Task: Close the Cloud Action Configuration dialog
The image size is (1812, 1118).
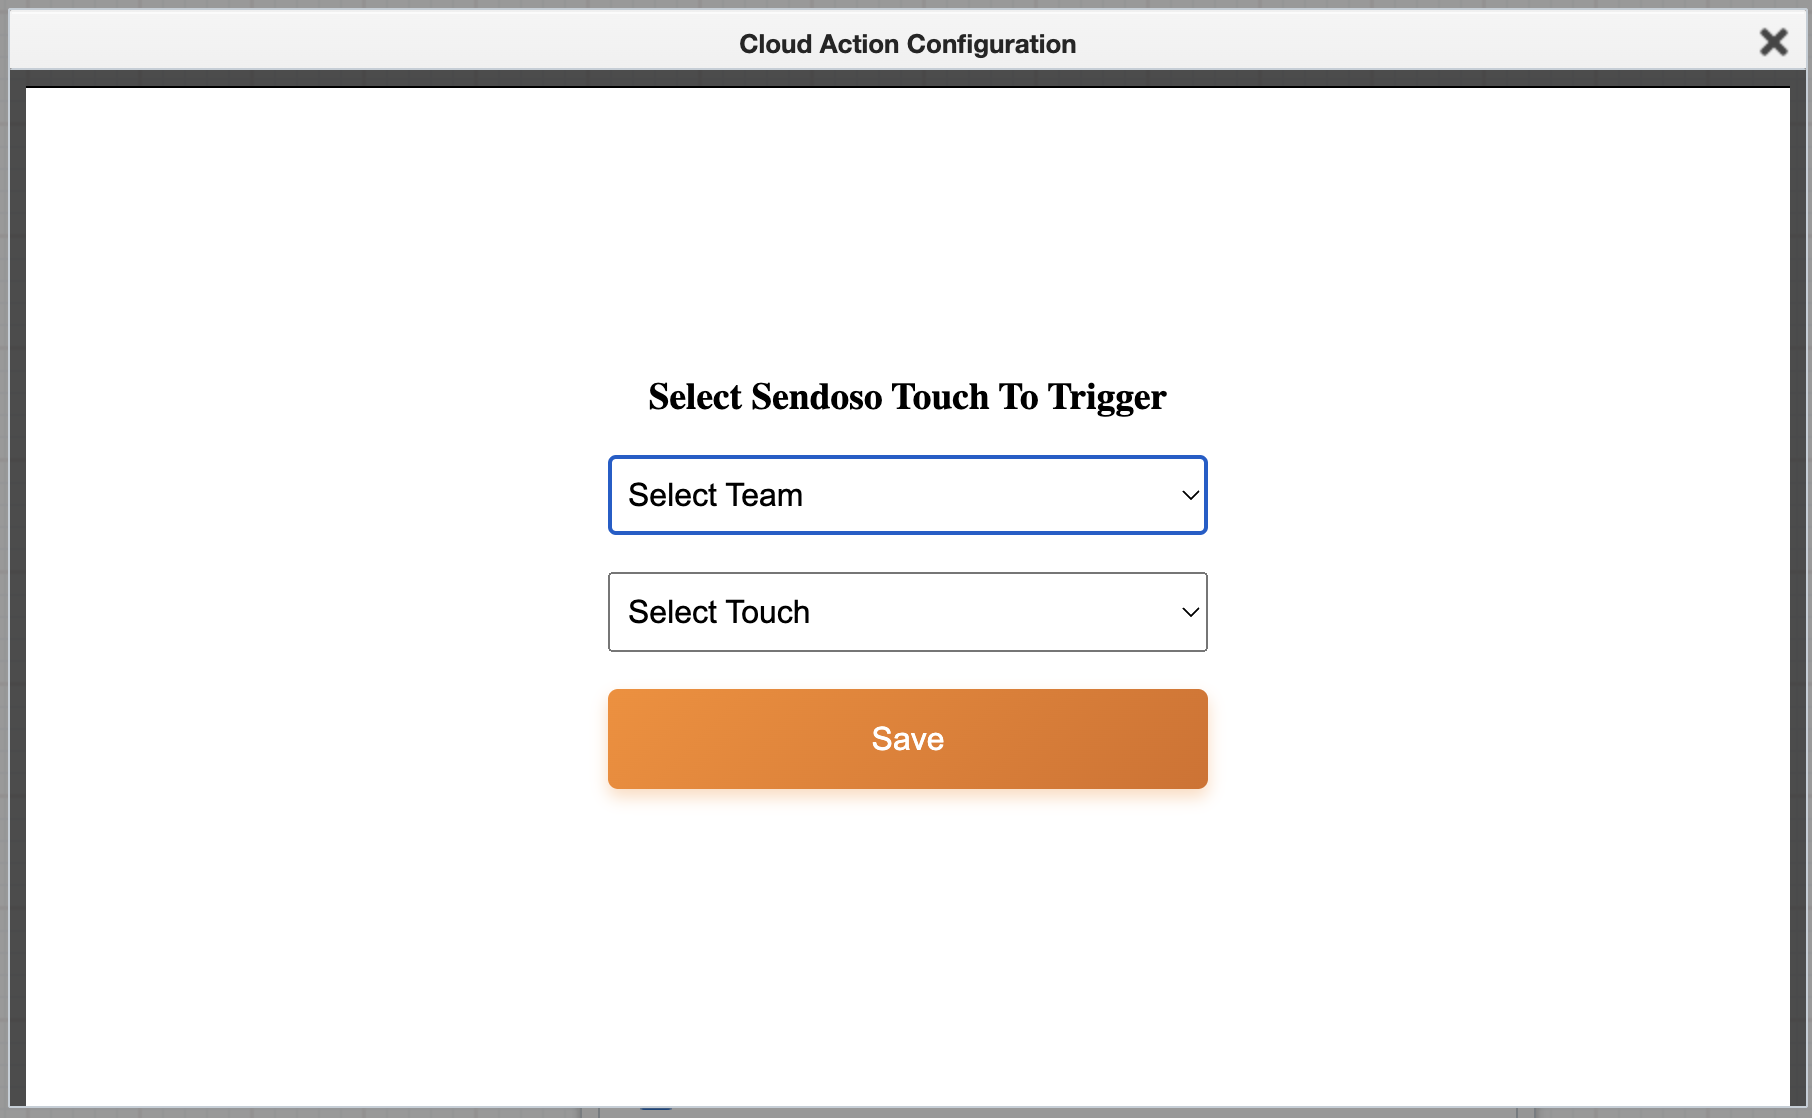Action: pyautogui.click(x=1773, y=42)
